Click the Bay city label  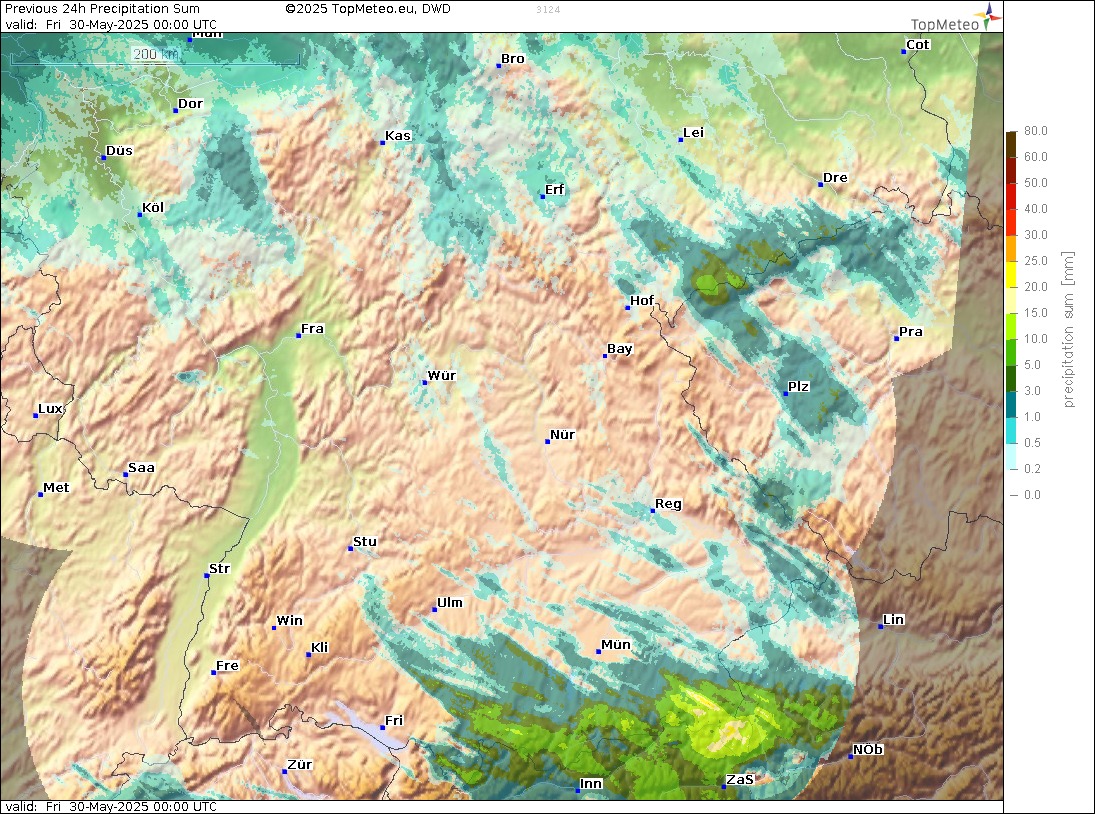coord(619,348)
